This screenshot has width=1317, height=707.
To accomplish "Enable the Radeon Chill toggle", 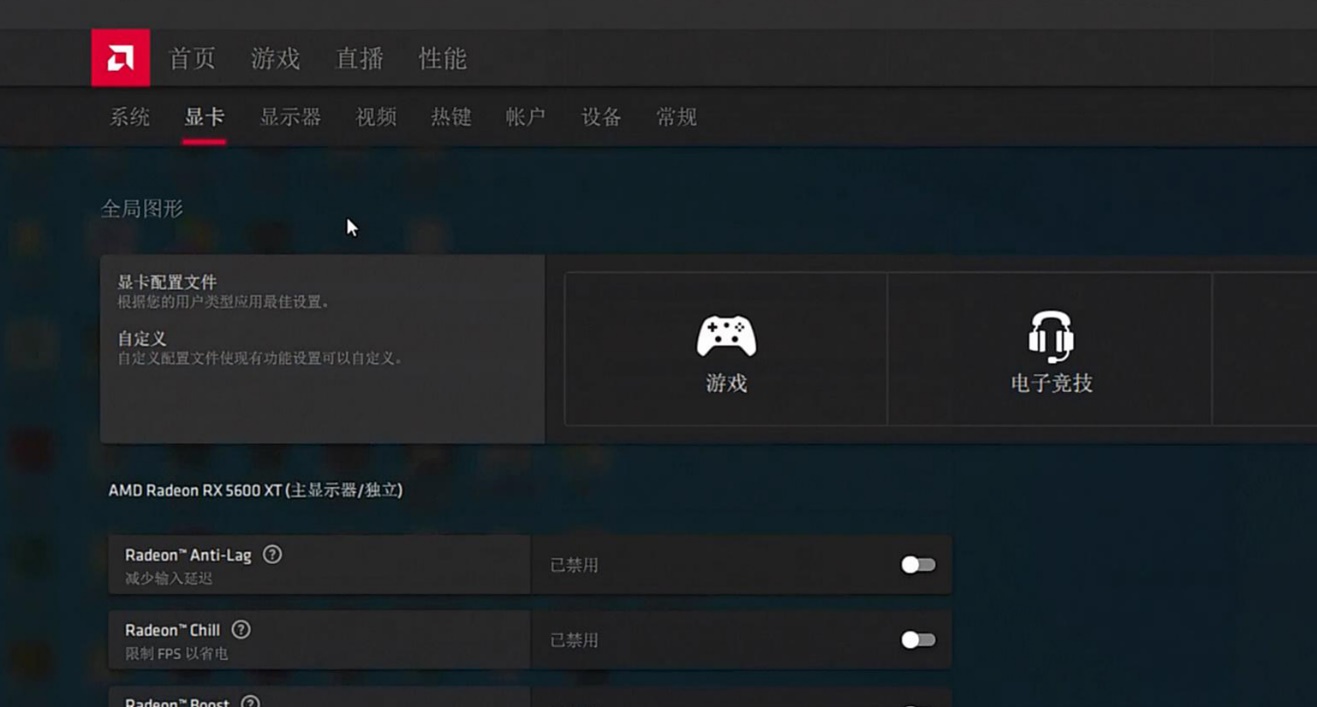I will [917, 640].
